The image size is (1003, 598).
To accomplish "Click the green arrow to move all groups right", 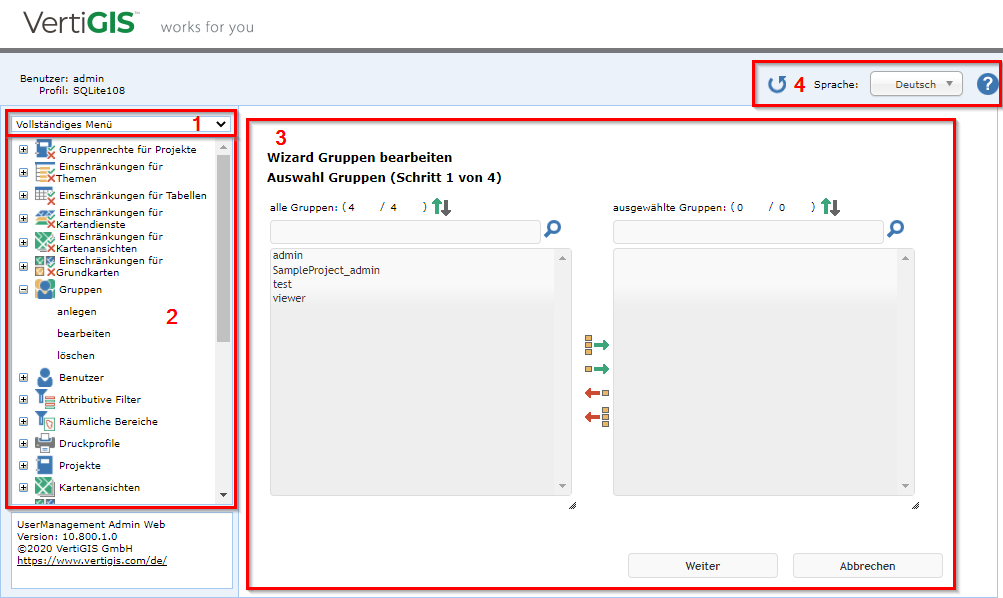I will [x=595, y=343].
